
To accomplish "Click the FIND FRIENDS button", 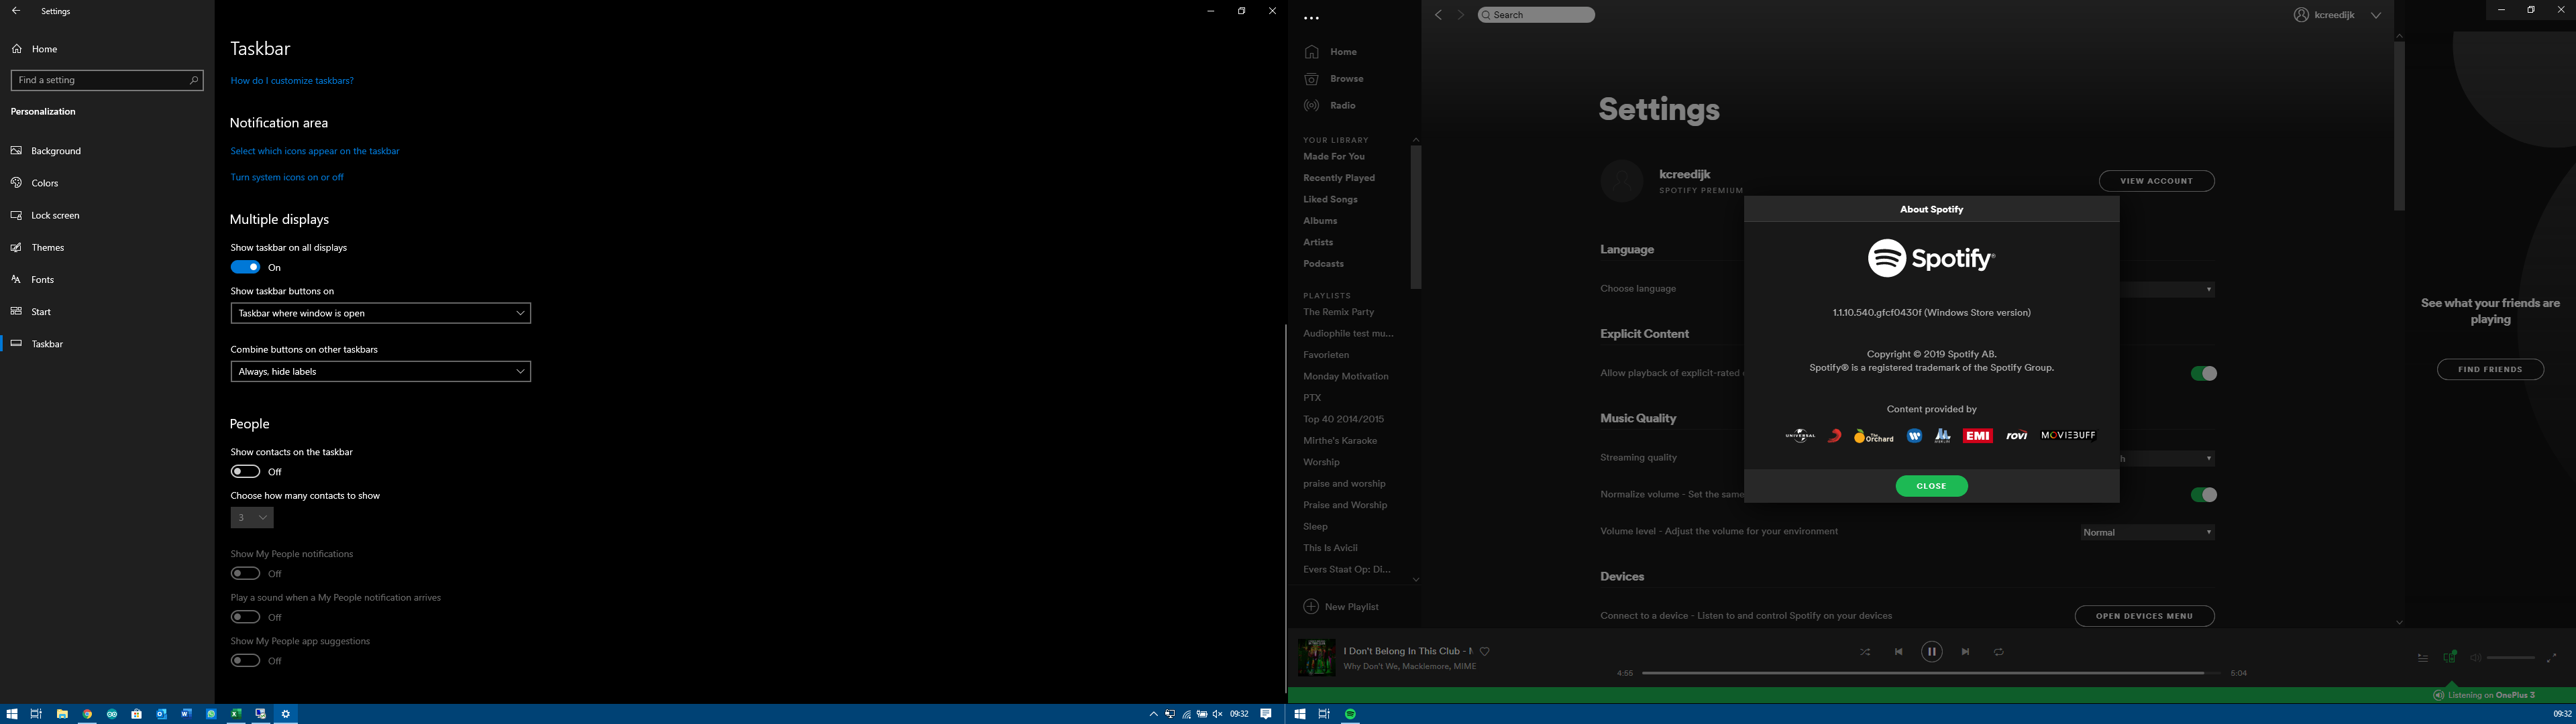I will (2490, 370).
